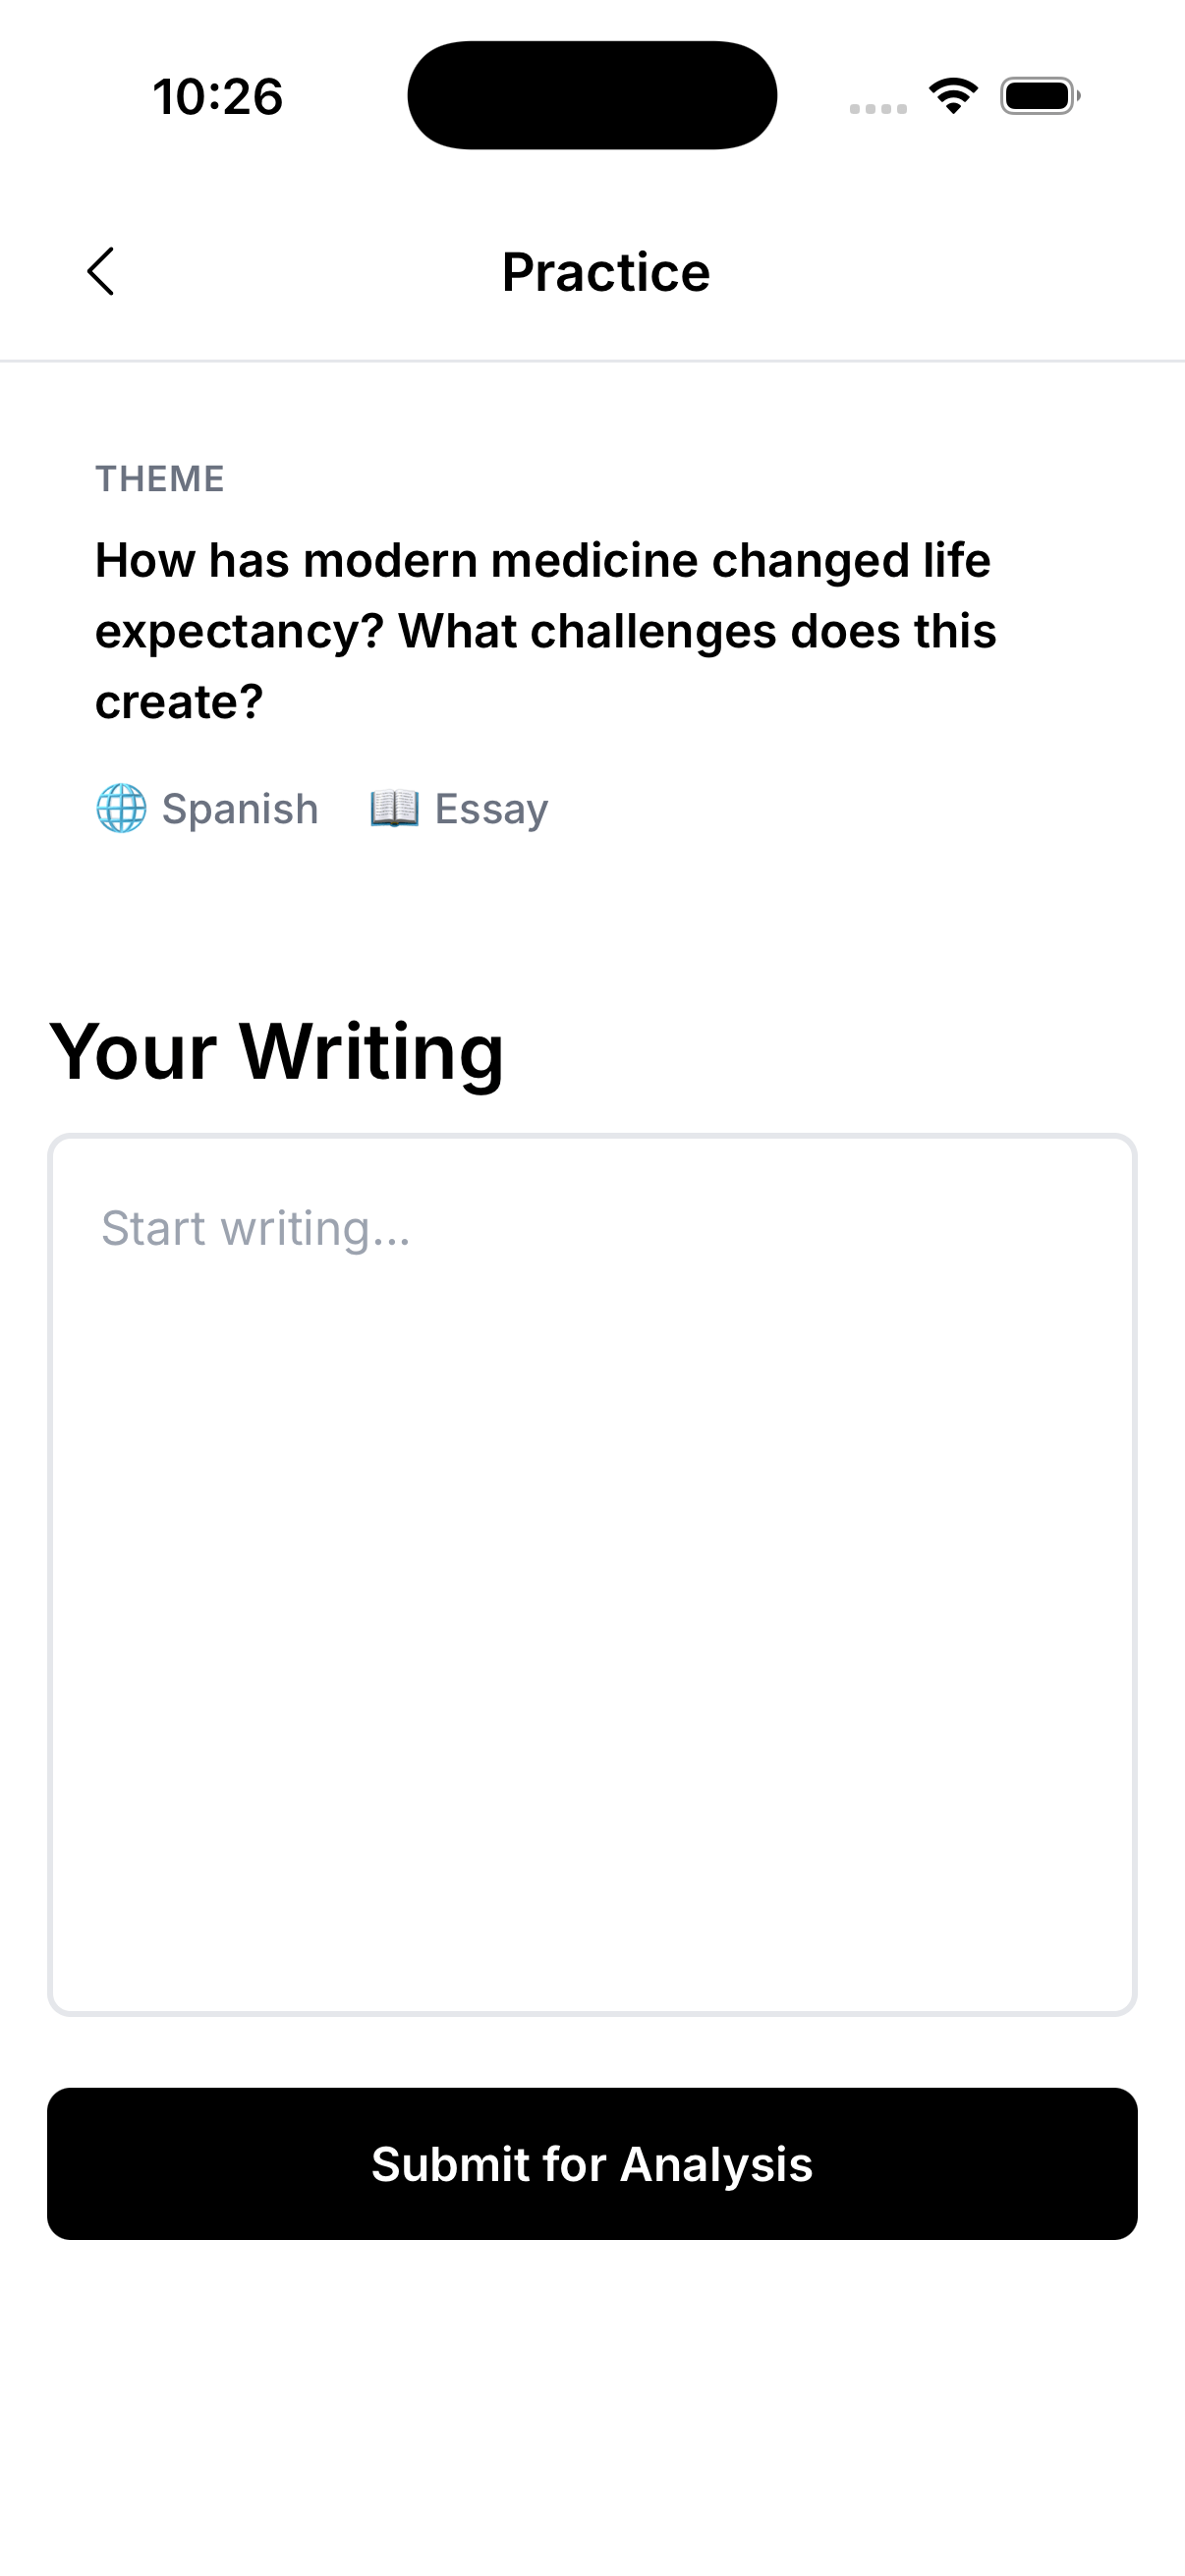
Task: Focus the empty middle of the writing box
Action: [x=592, y=1620]
